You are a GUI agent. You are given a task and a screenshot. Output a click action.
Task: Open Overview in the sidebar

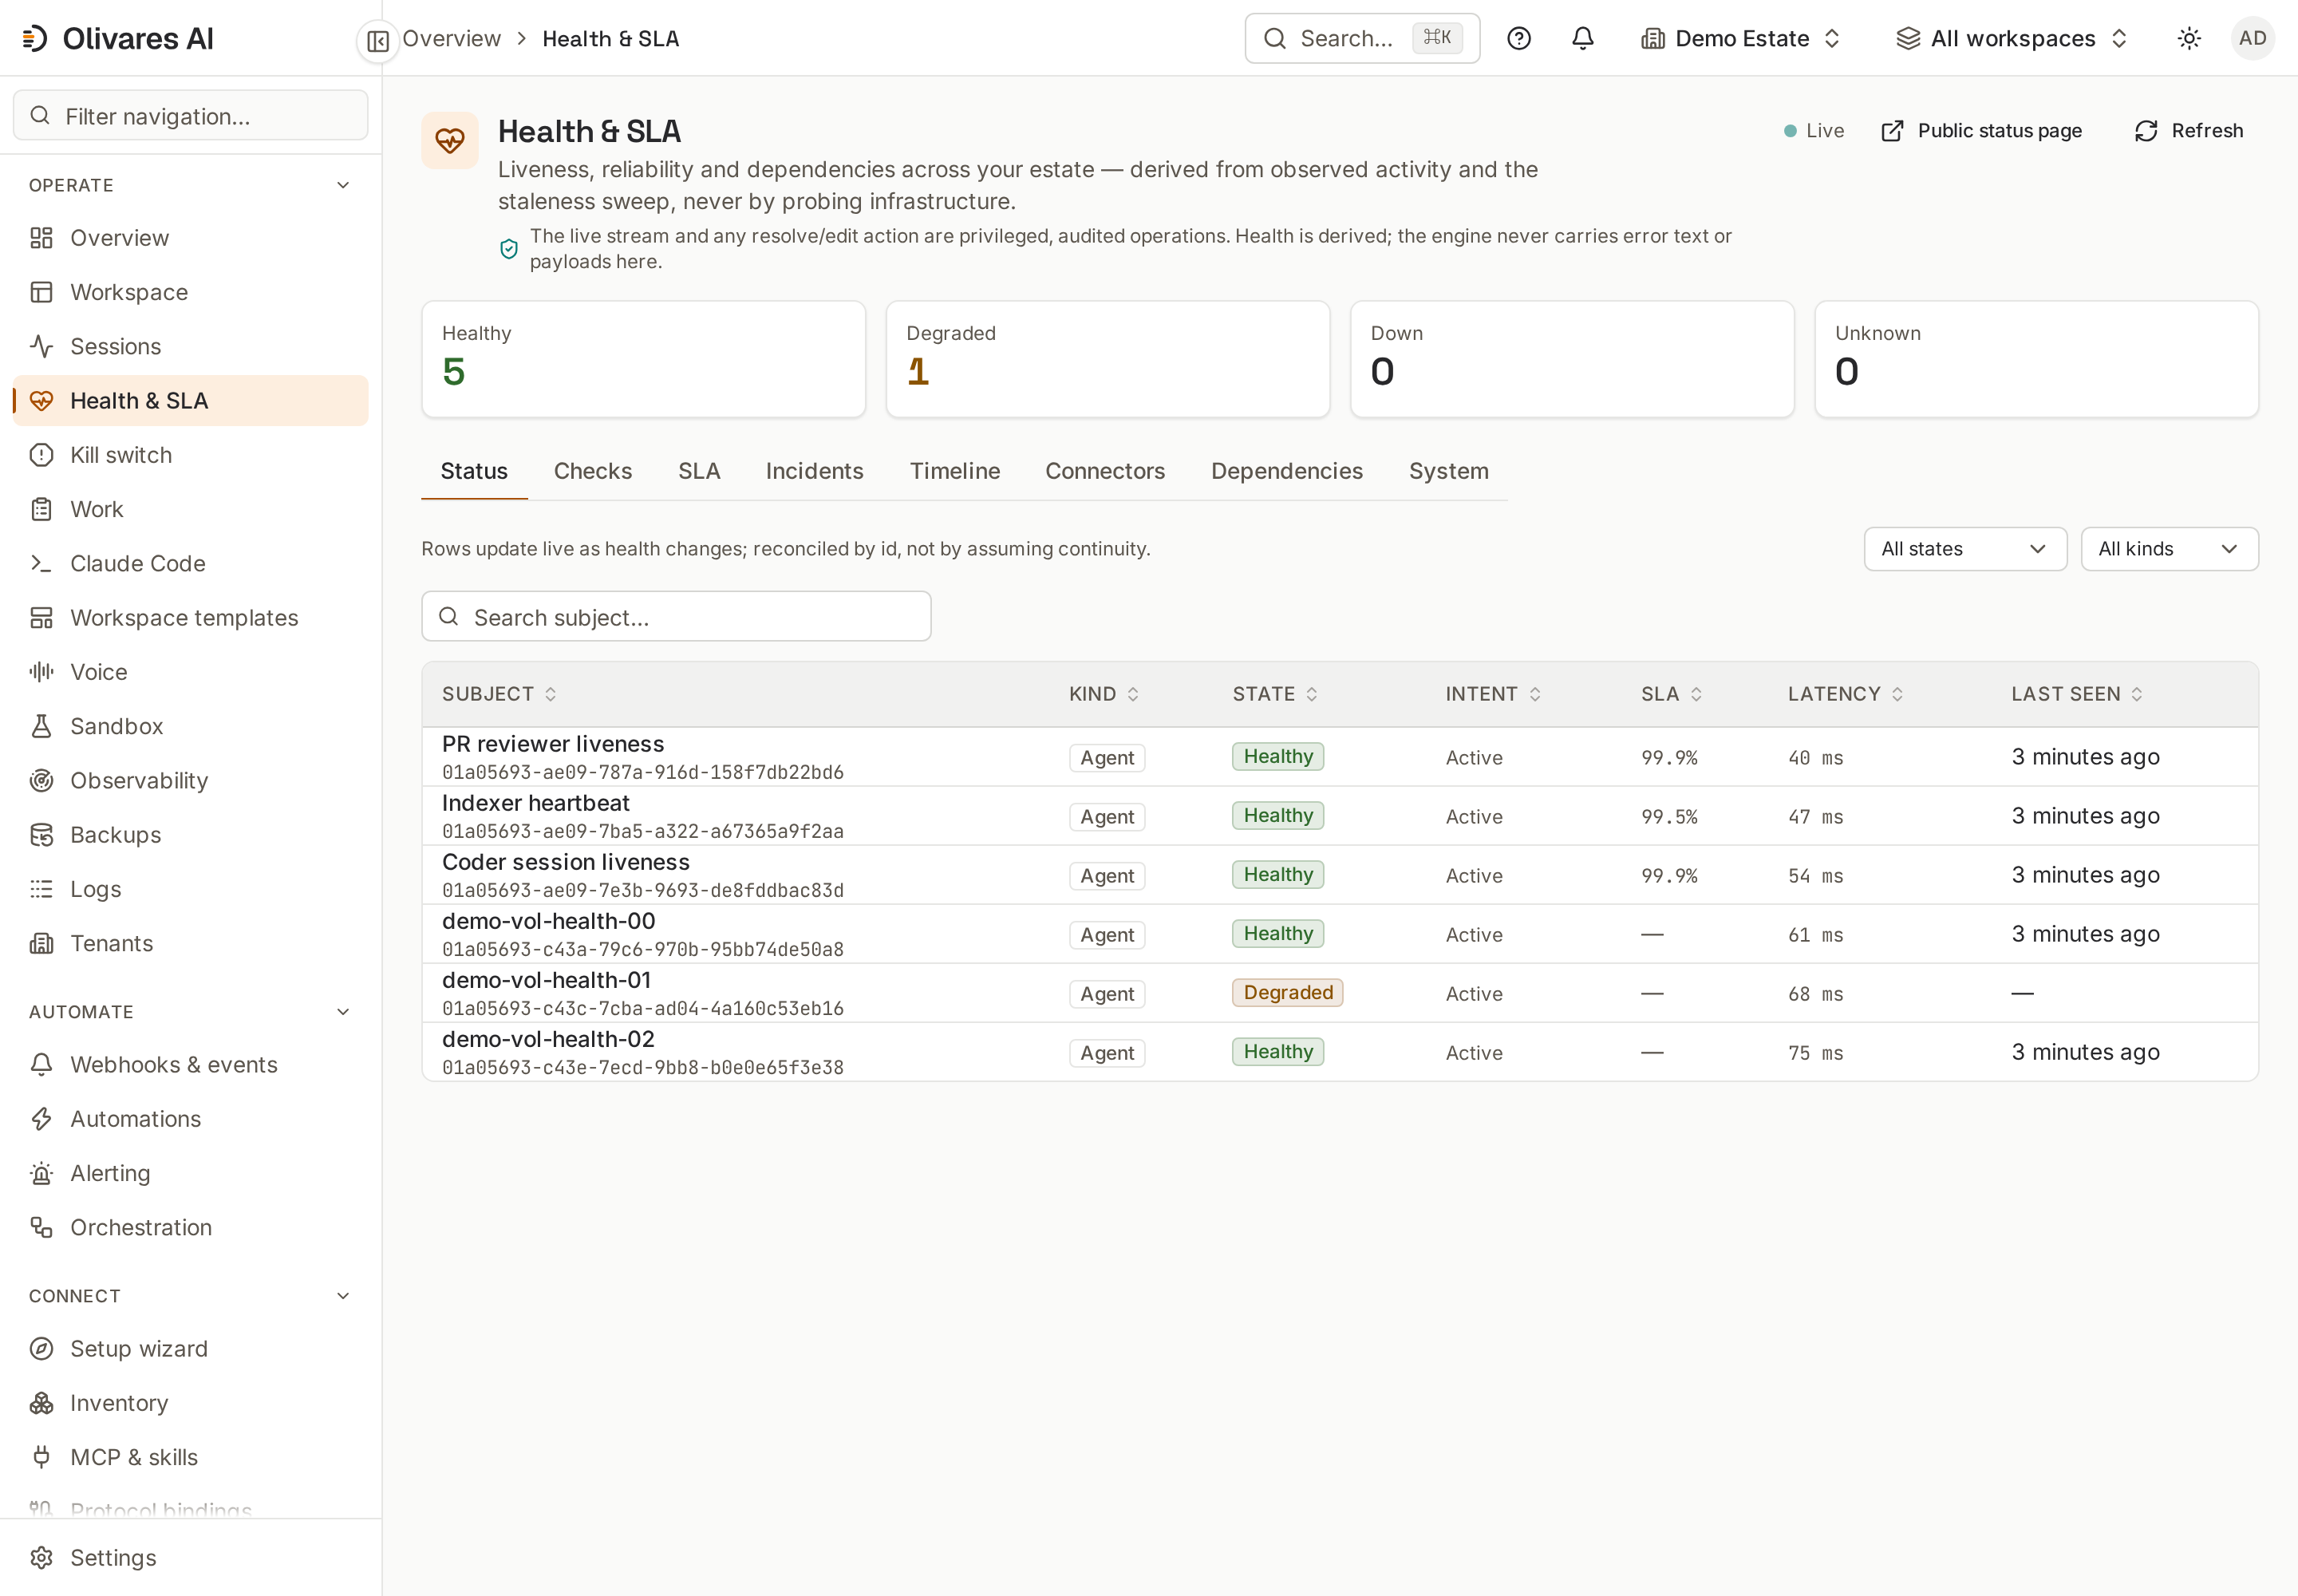point(190,238)
